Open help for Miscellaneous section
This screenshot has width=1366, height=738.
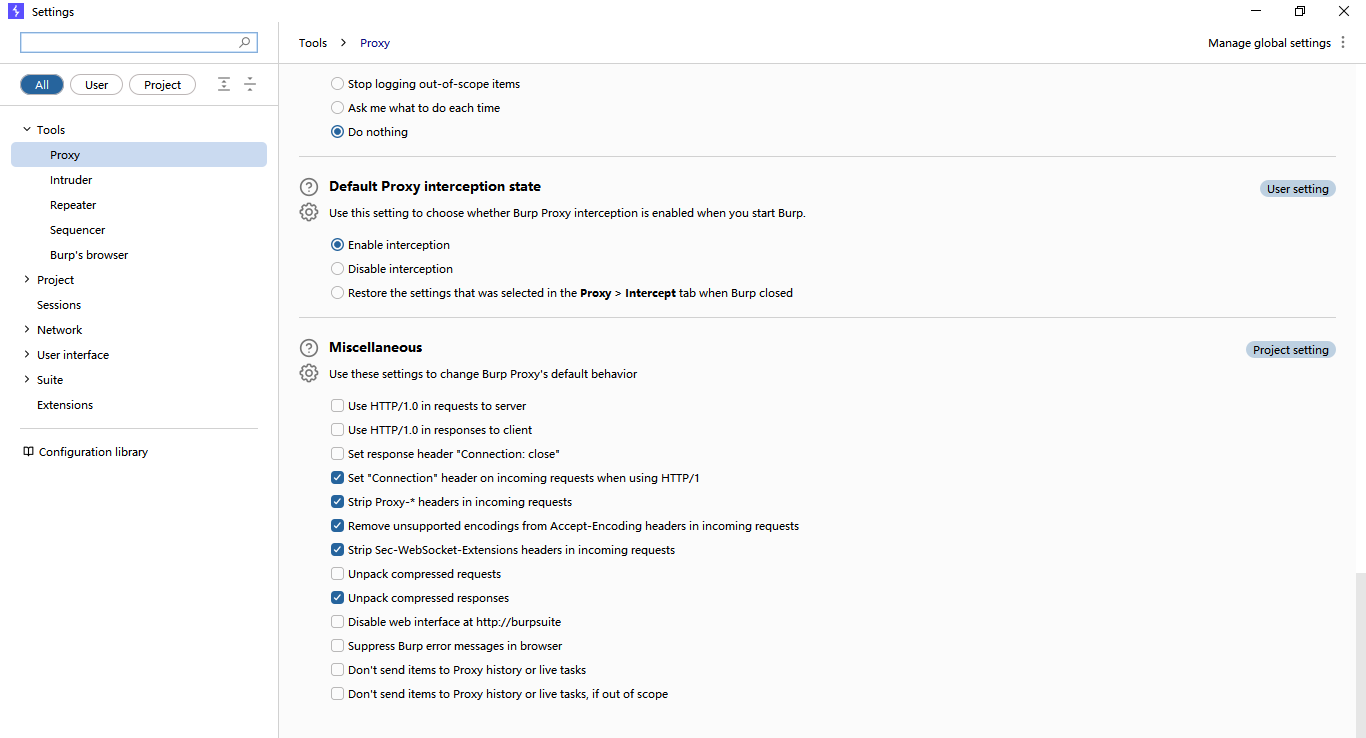(309, 348)
